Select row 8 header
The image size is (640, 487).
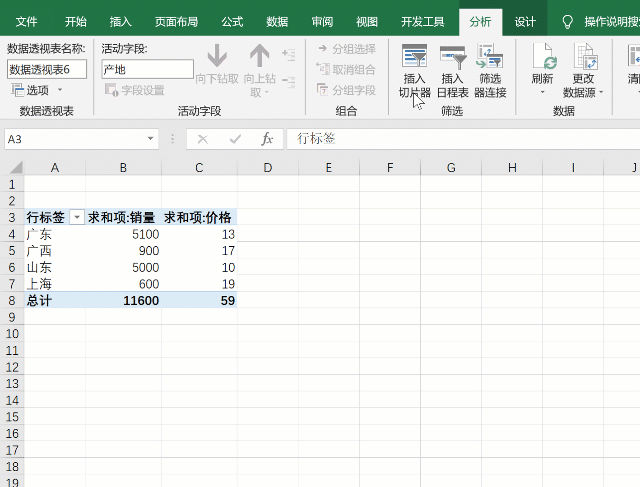pos(12,300)
